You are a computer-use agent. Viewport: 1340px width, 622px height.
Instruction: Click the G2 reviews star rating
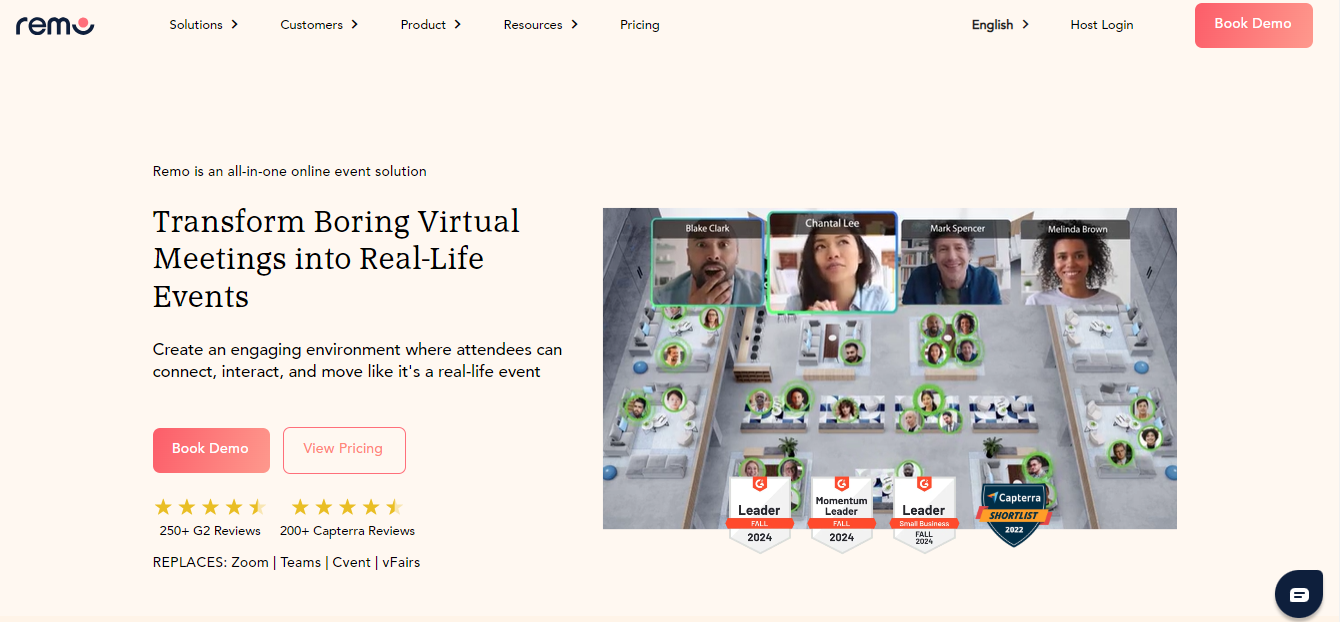(209, 507)
